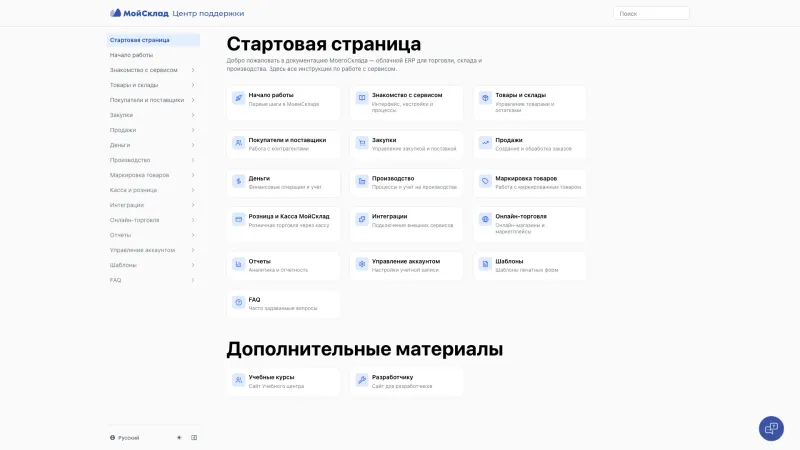Viewport: 800px width, 450px height.
Task: Open Начало работы card title
Action: point(271,95)
